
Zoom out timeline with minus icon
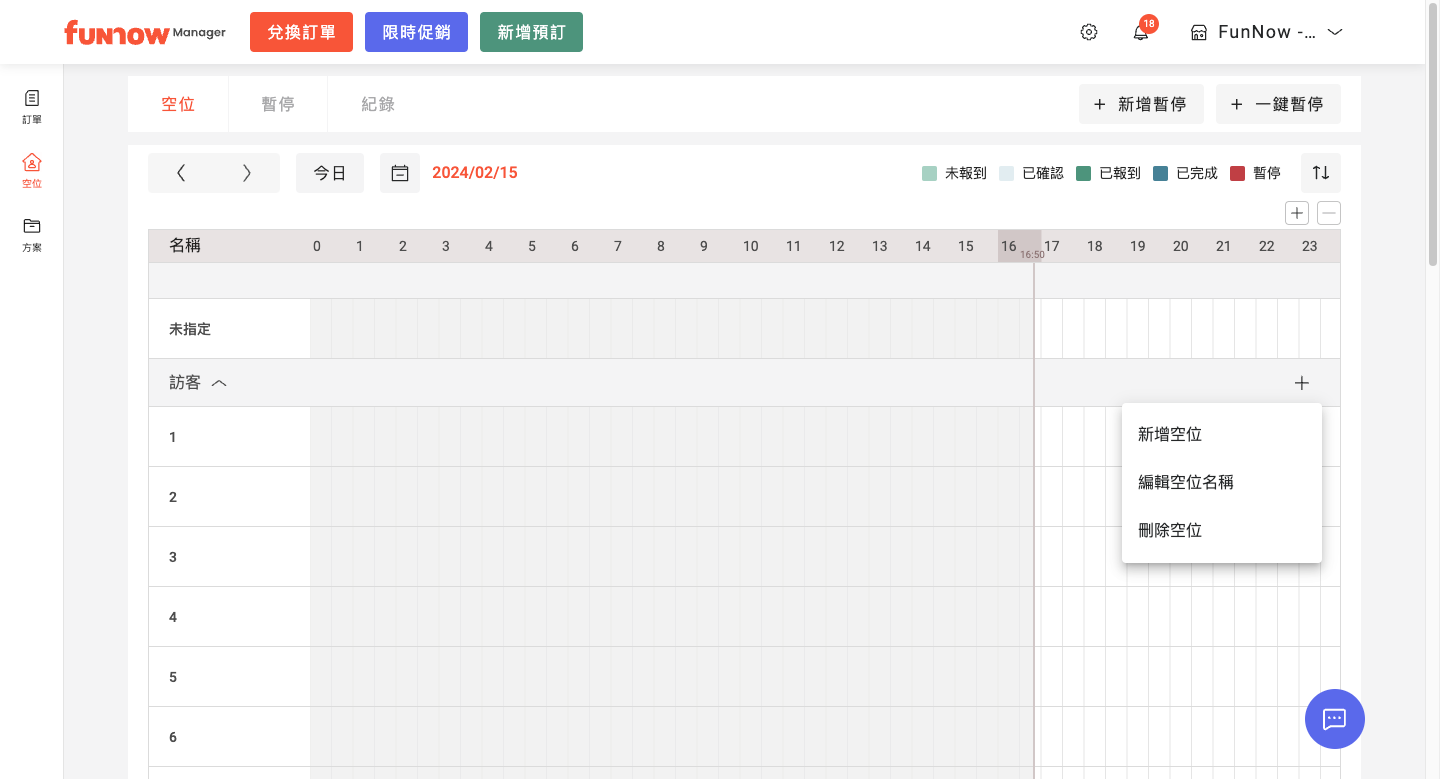pos(1329,213)
